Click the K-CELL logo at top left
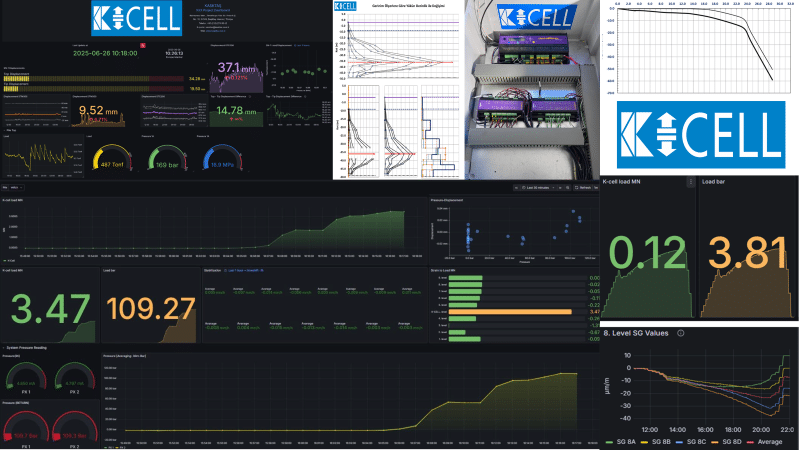Viewport: 800px width, 450px height. pyautogui.click(x=136, y=18)
